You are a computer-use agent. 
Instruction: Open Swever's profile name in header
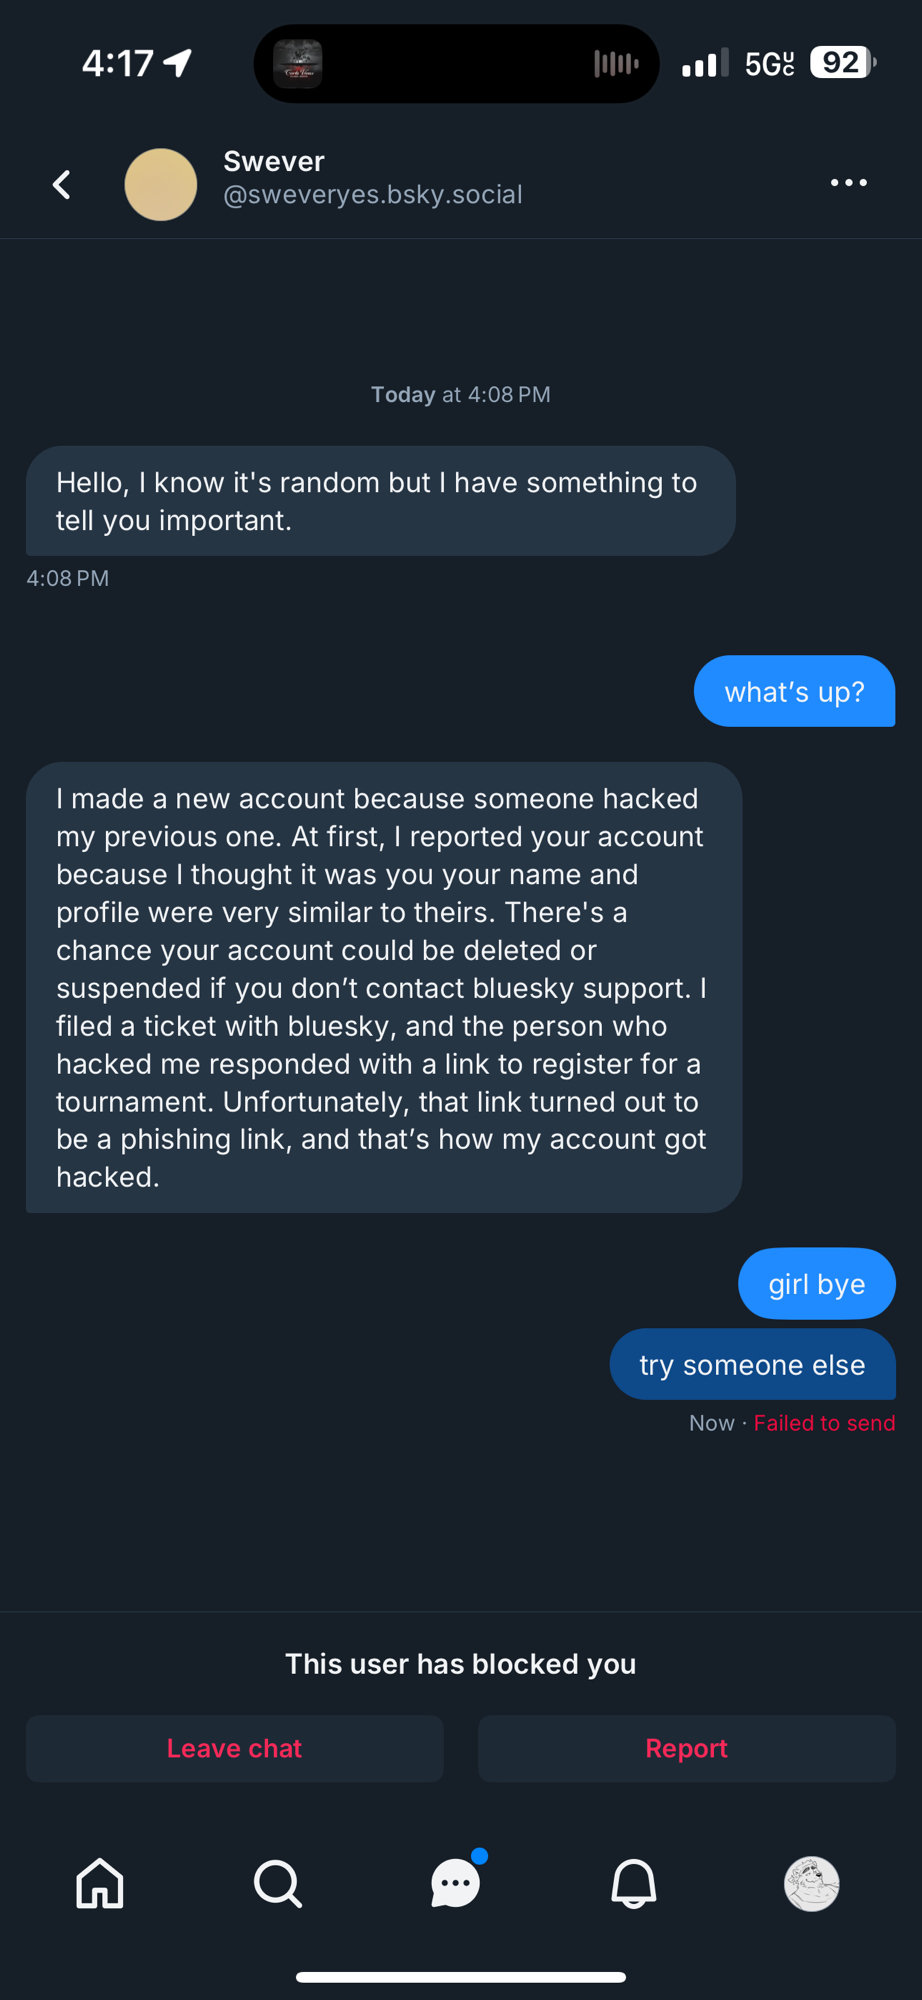274,161
